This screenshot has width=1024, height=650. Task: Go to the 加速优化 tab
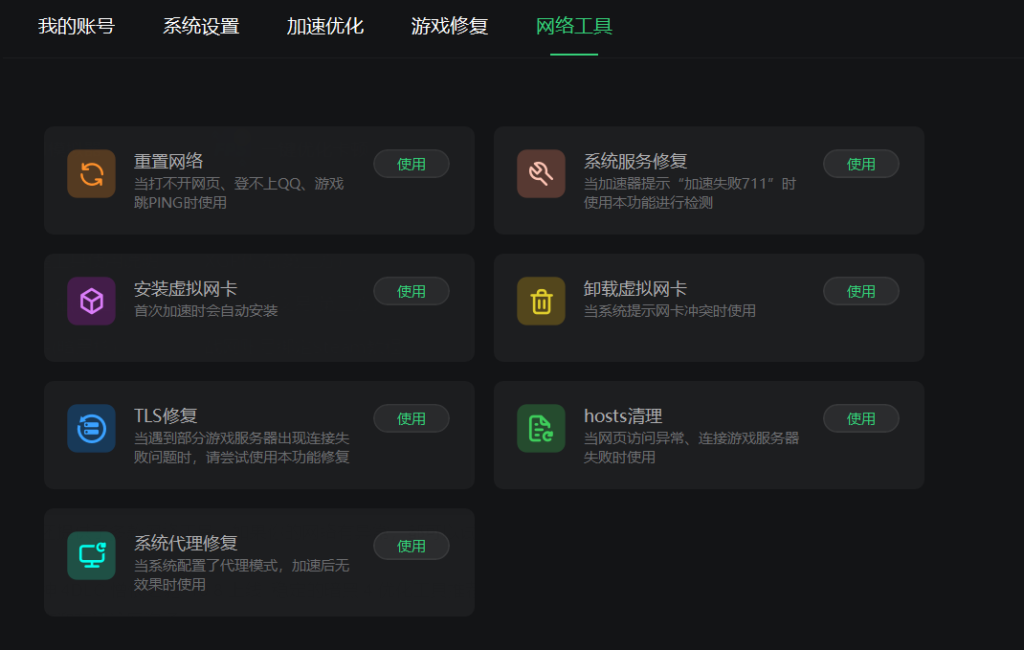[x=325, y=26]
